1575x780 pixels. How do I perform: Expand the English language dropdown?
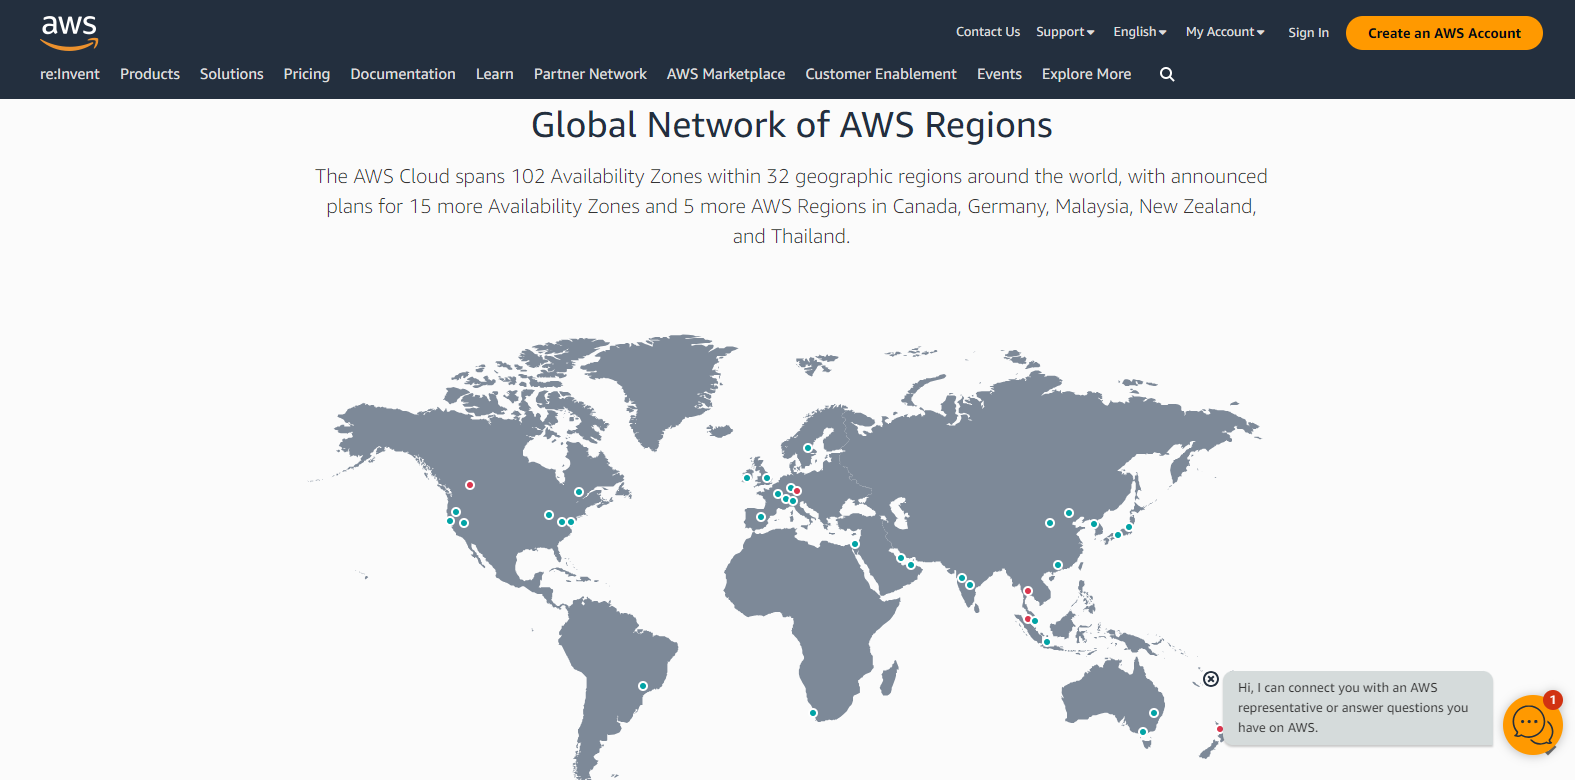point(1140,32)
